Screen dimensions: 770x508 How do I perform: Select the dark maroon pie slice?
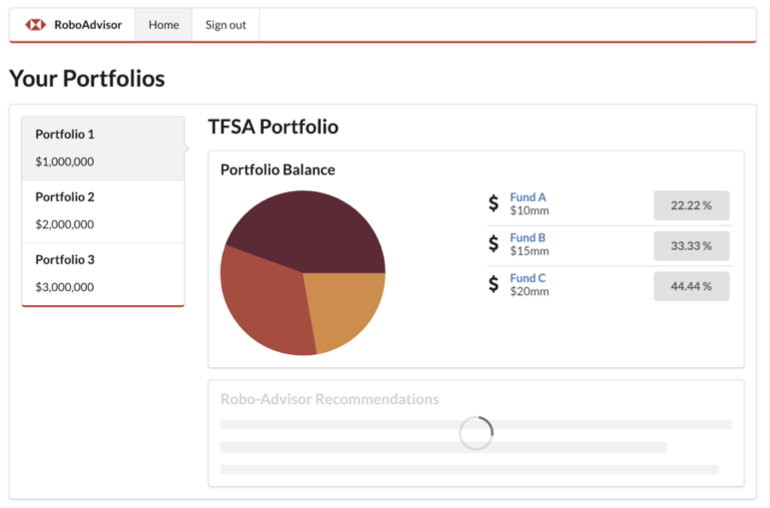coord(310,230)
